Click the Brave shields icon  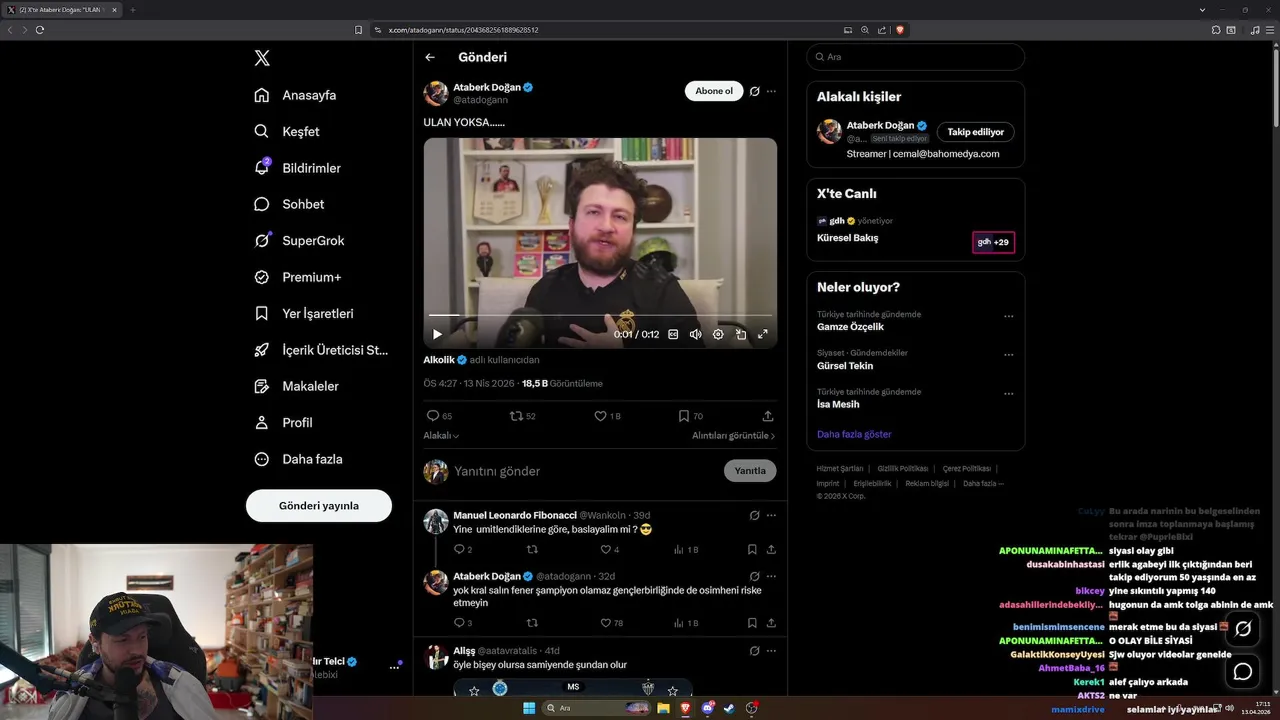click(900, 30)
